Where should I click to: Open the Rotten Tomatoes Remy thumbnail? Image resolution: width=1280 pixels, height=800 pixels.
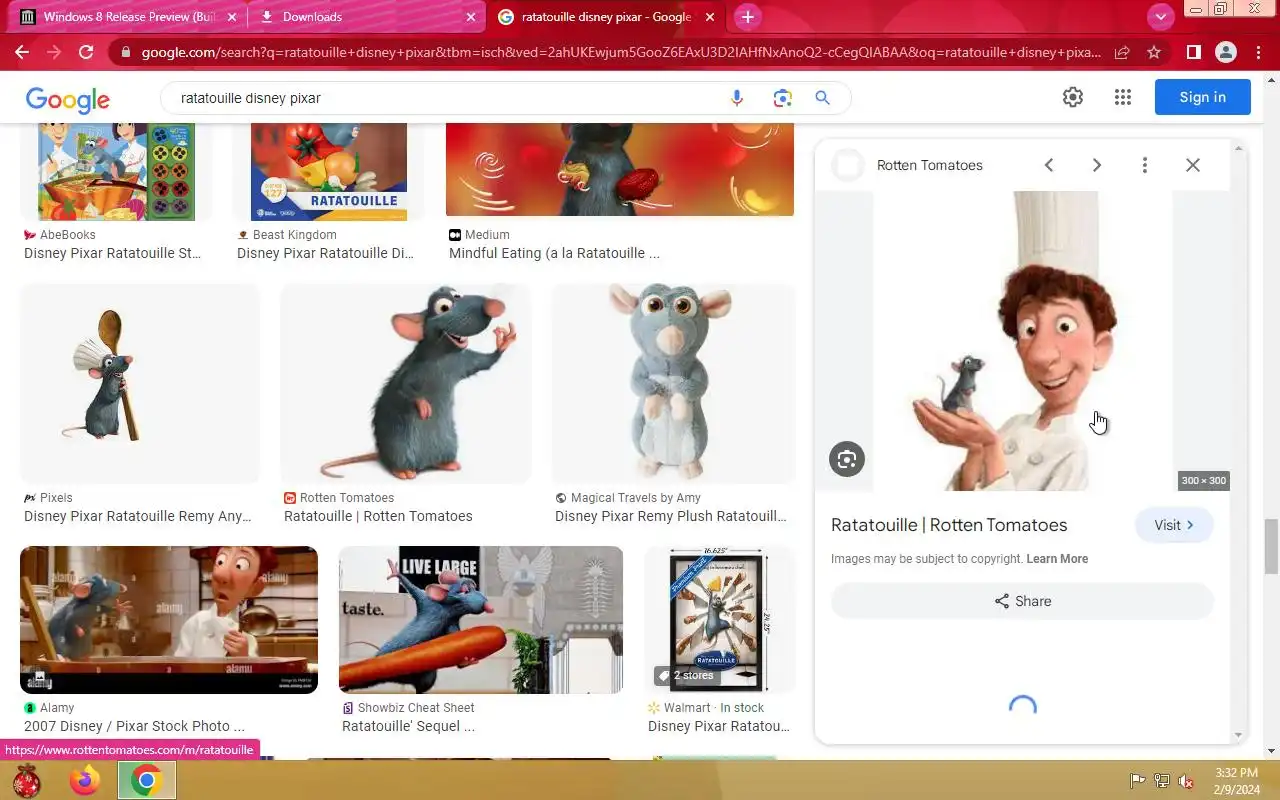tap(405, 384)
